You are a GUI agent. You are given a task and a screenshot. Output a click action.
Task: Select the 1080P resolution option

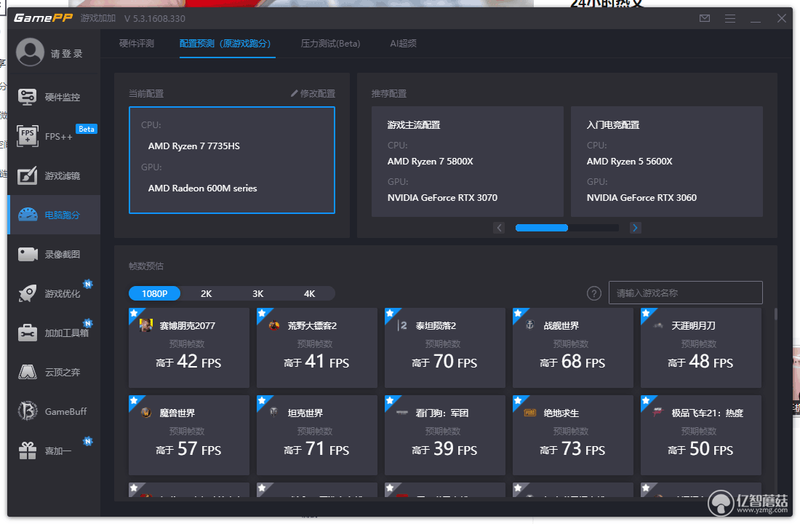pyautogui.click(x=155, y=293)
